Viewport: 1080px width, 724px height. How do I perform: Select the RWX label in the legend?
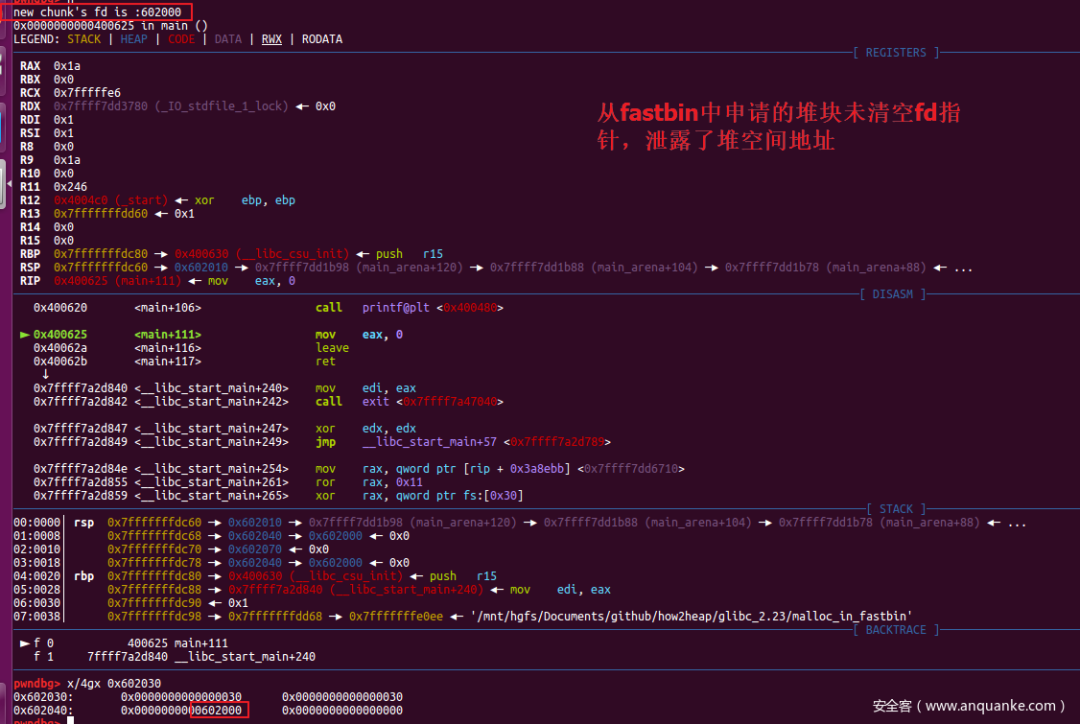(271, 39)
